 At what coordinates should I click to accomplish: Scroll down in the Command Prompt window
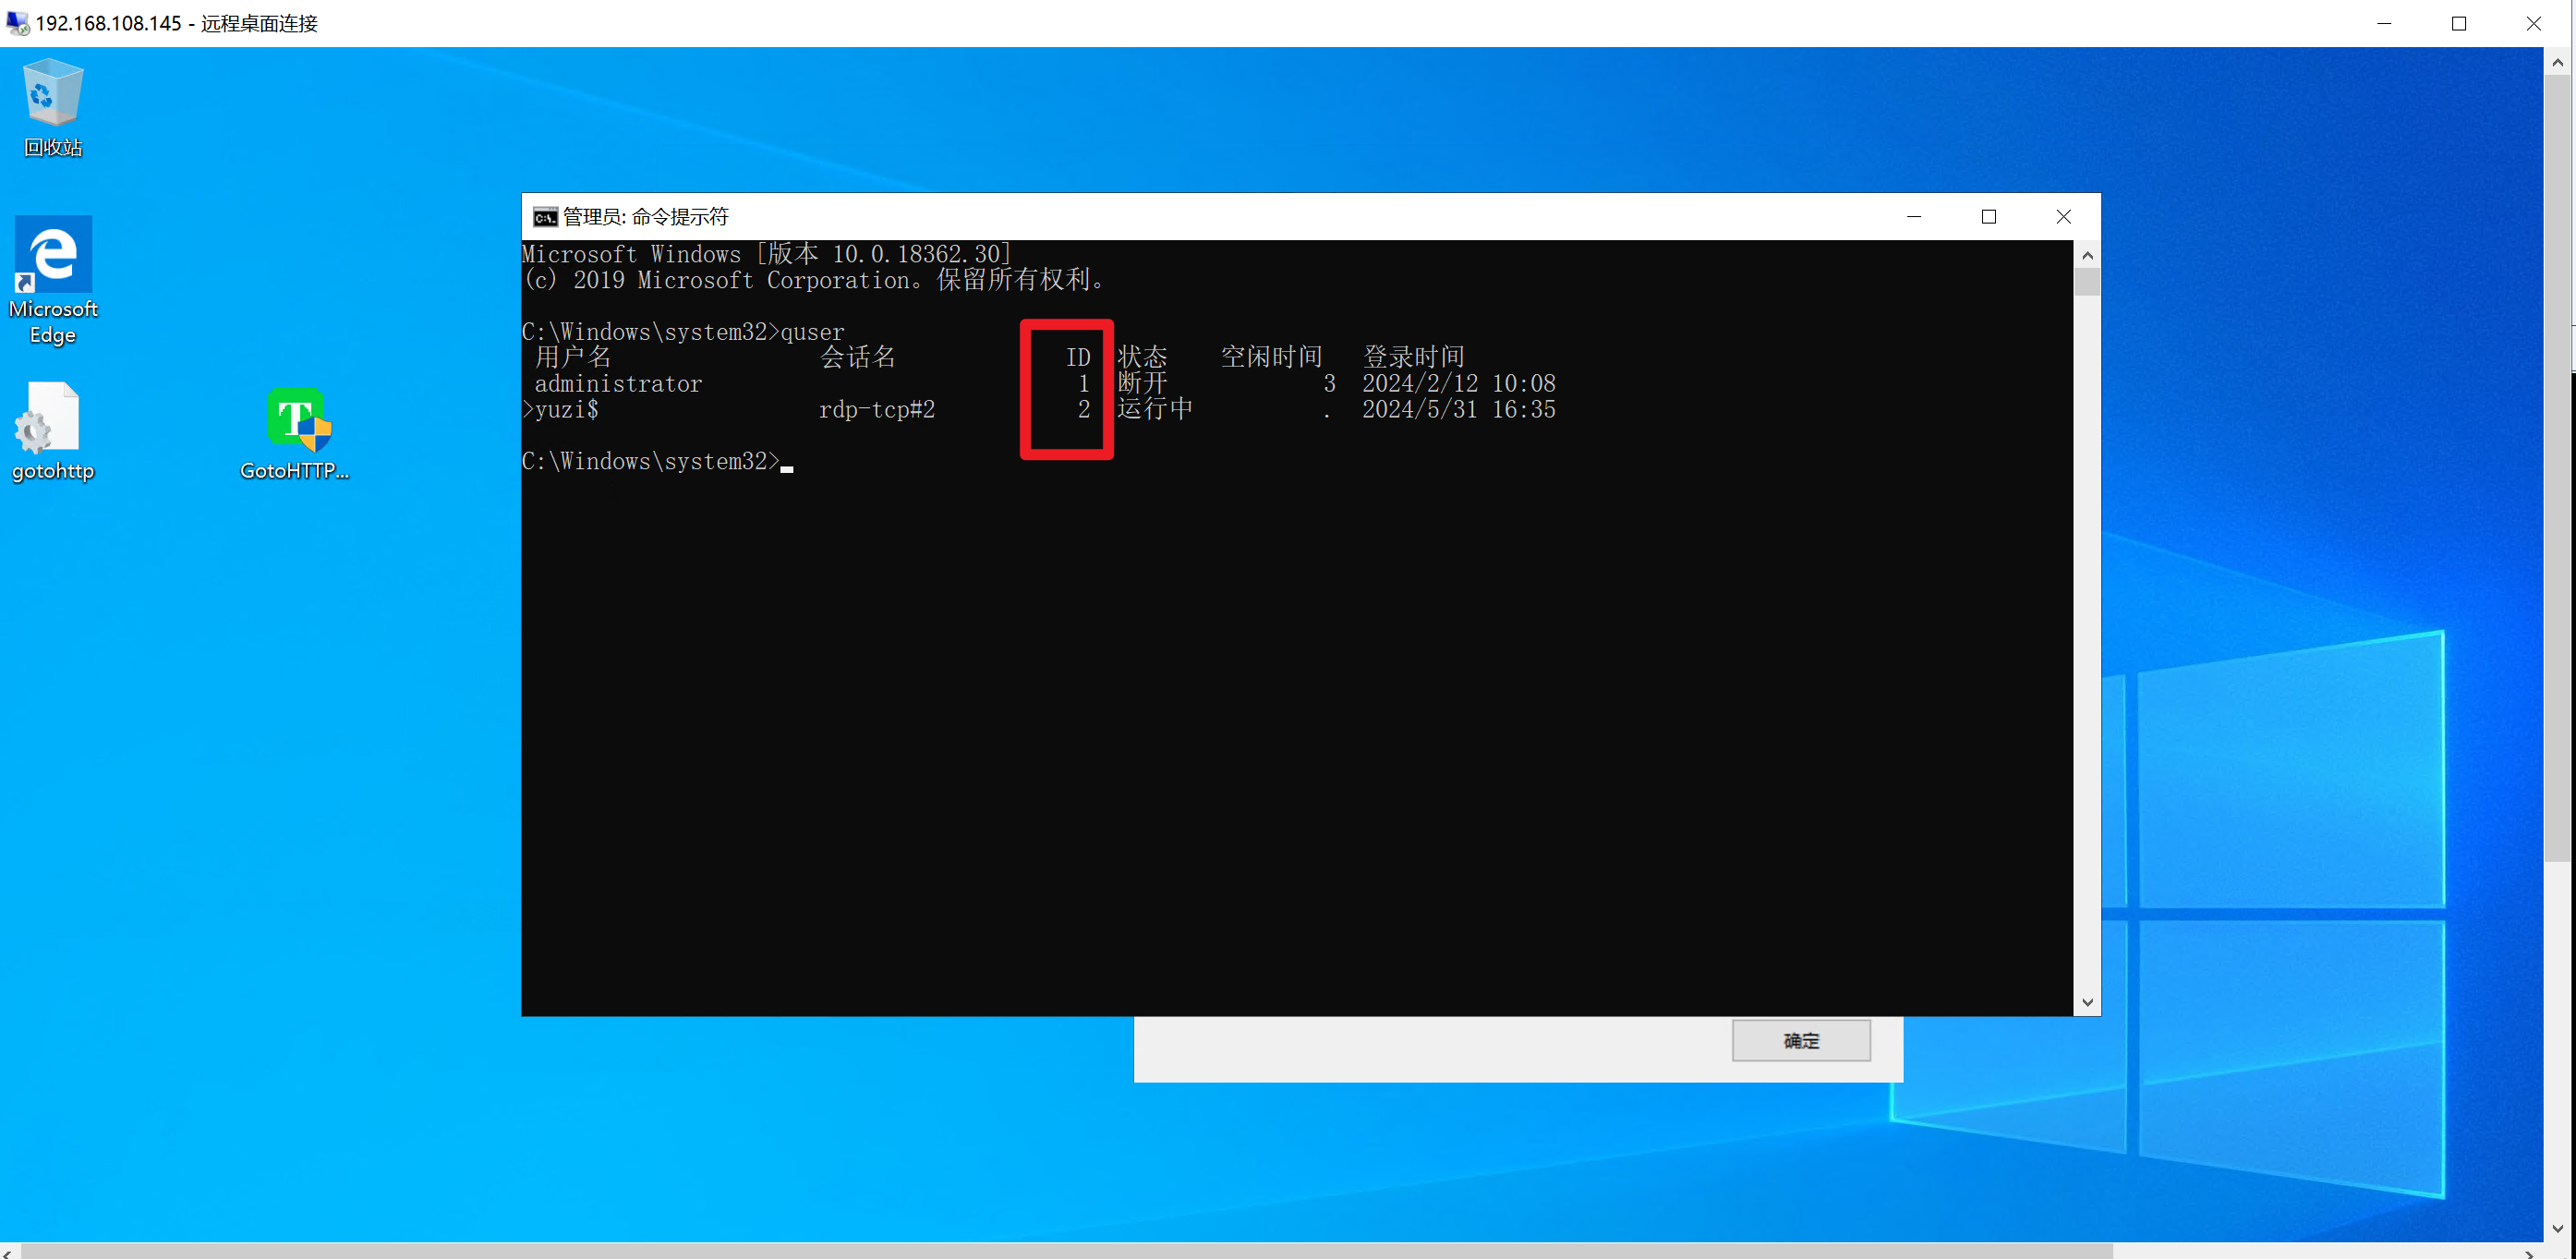(x=2085, y=1002)
